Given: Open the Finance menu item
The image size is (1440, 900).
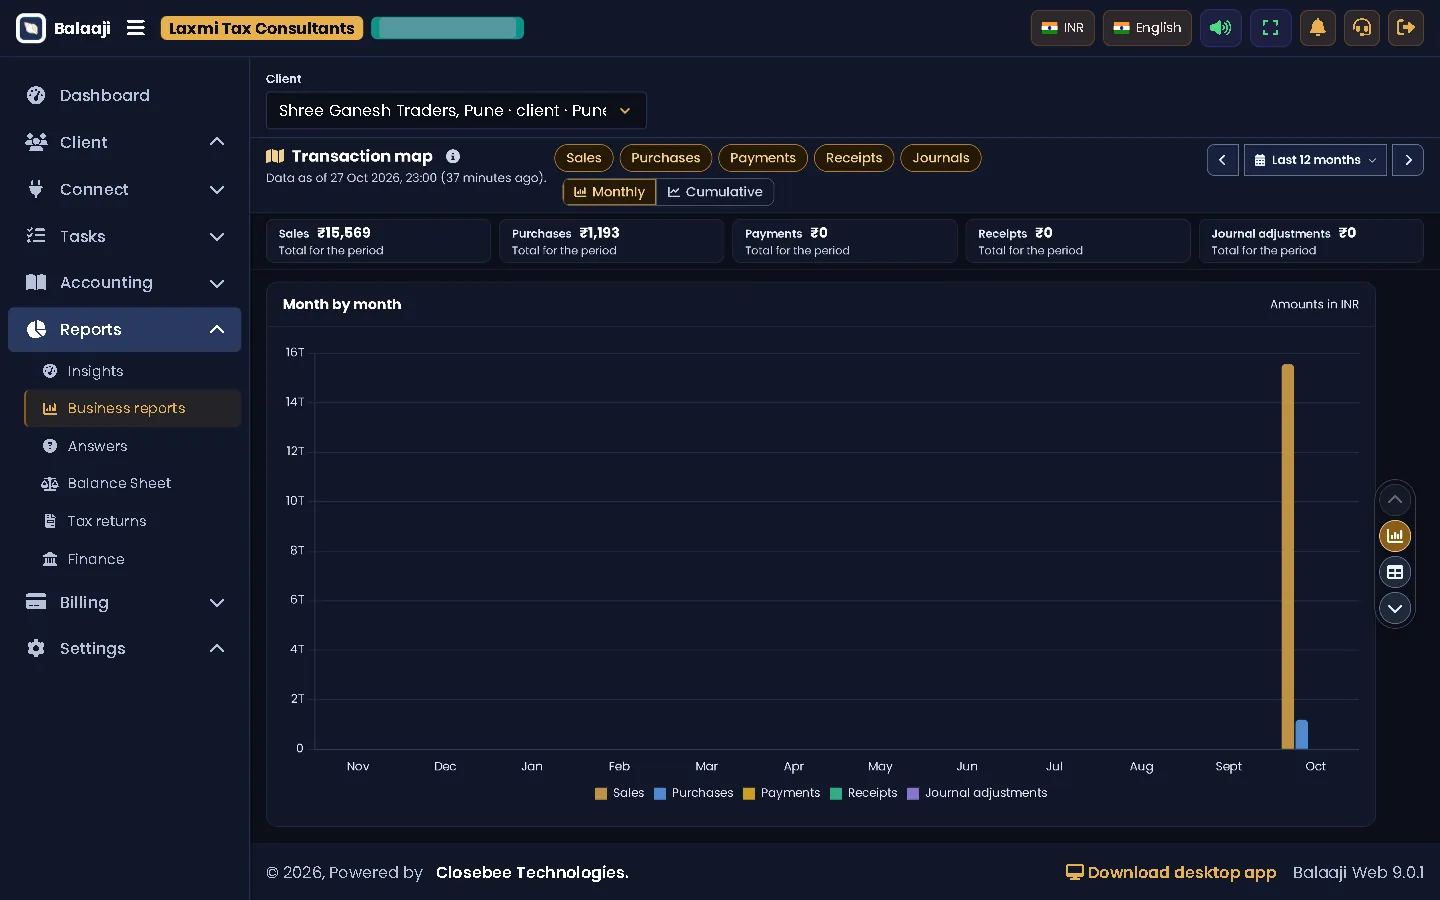Looking at the screenshot, I should coord(133,559).
